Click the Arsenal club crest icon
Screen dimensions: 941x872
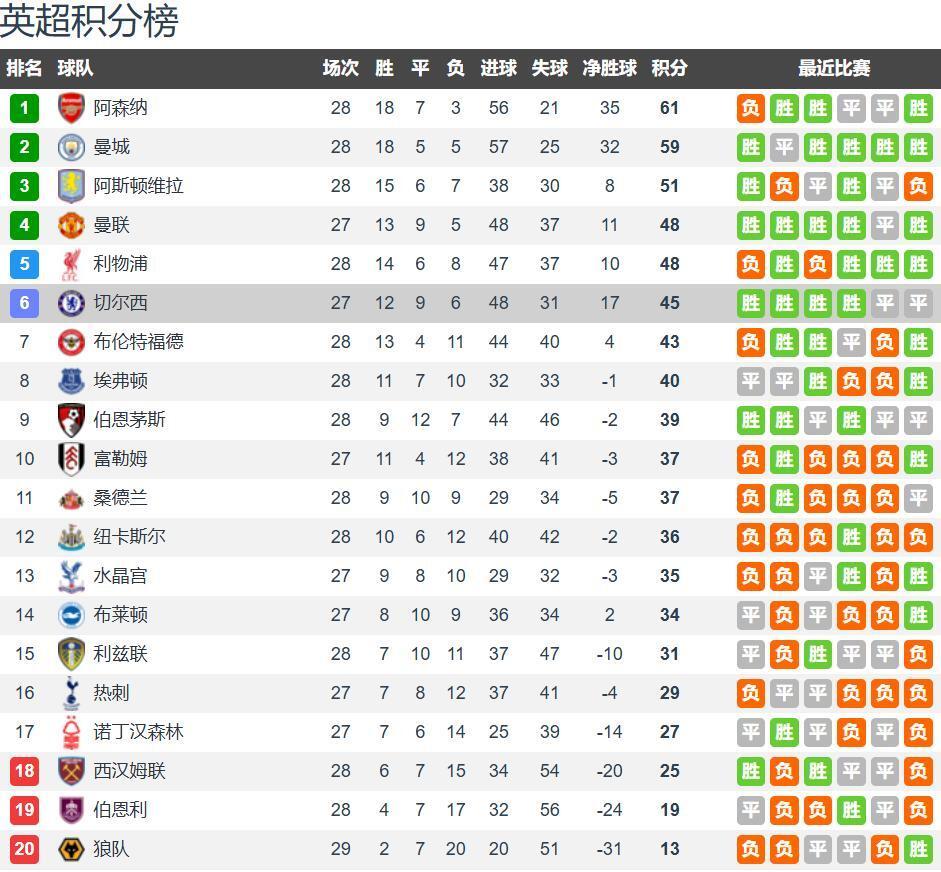[72, 108]
